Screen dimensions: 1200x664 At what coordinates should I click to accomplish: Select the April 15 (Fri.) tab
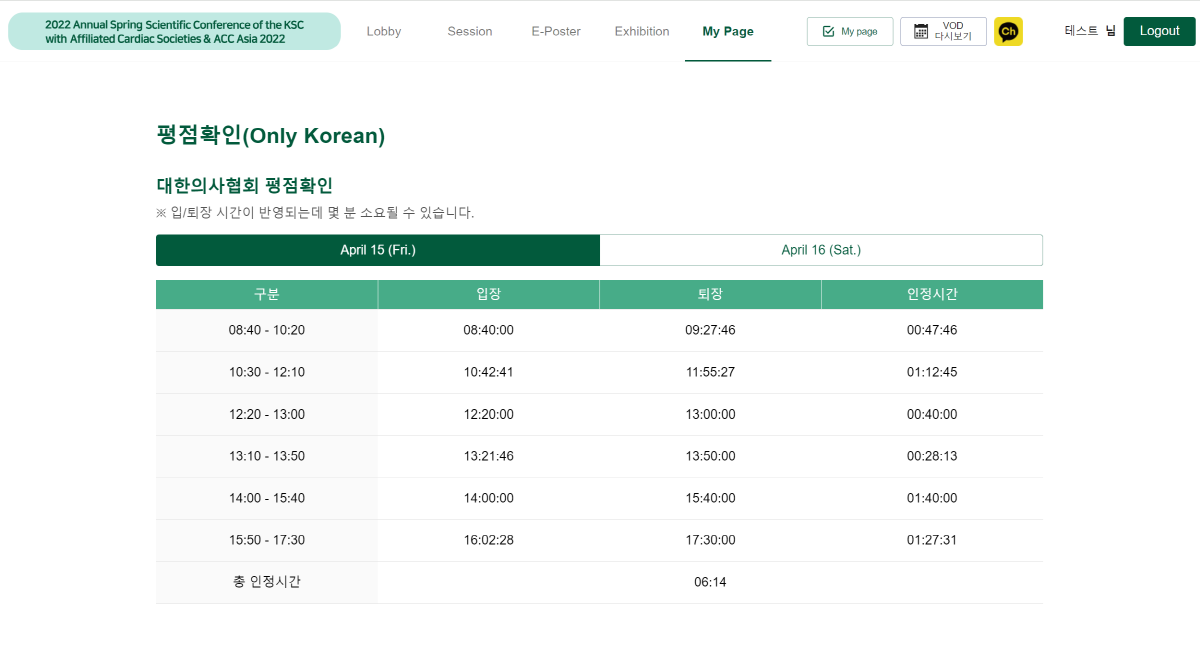point(378,250)
